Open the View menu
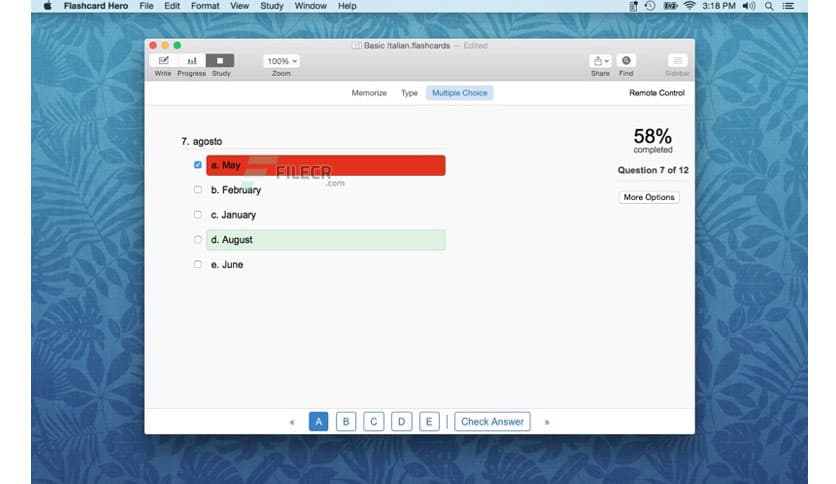836x484 pixels. [239, 6]
